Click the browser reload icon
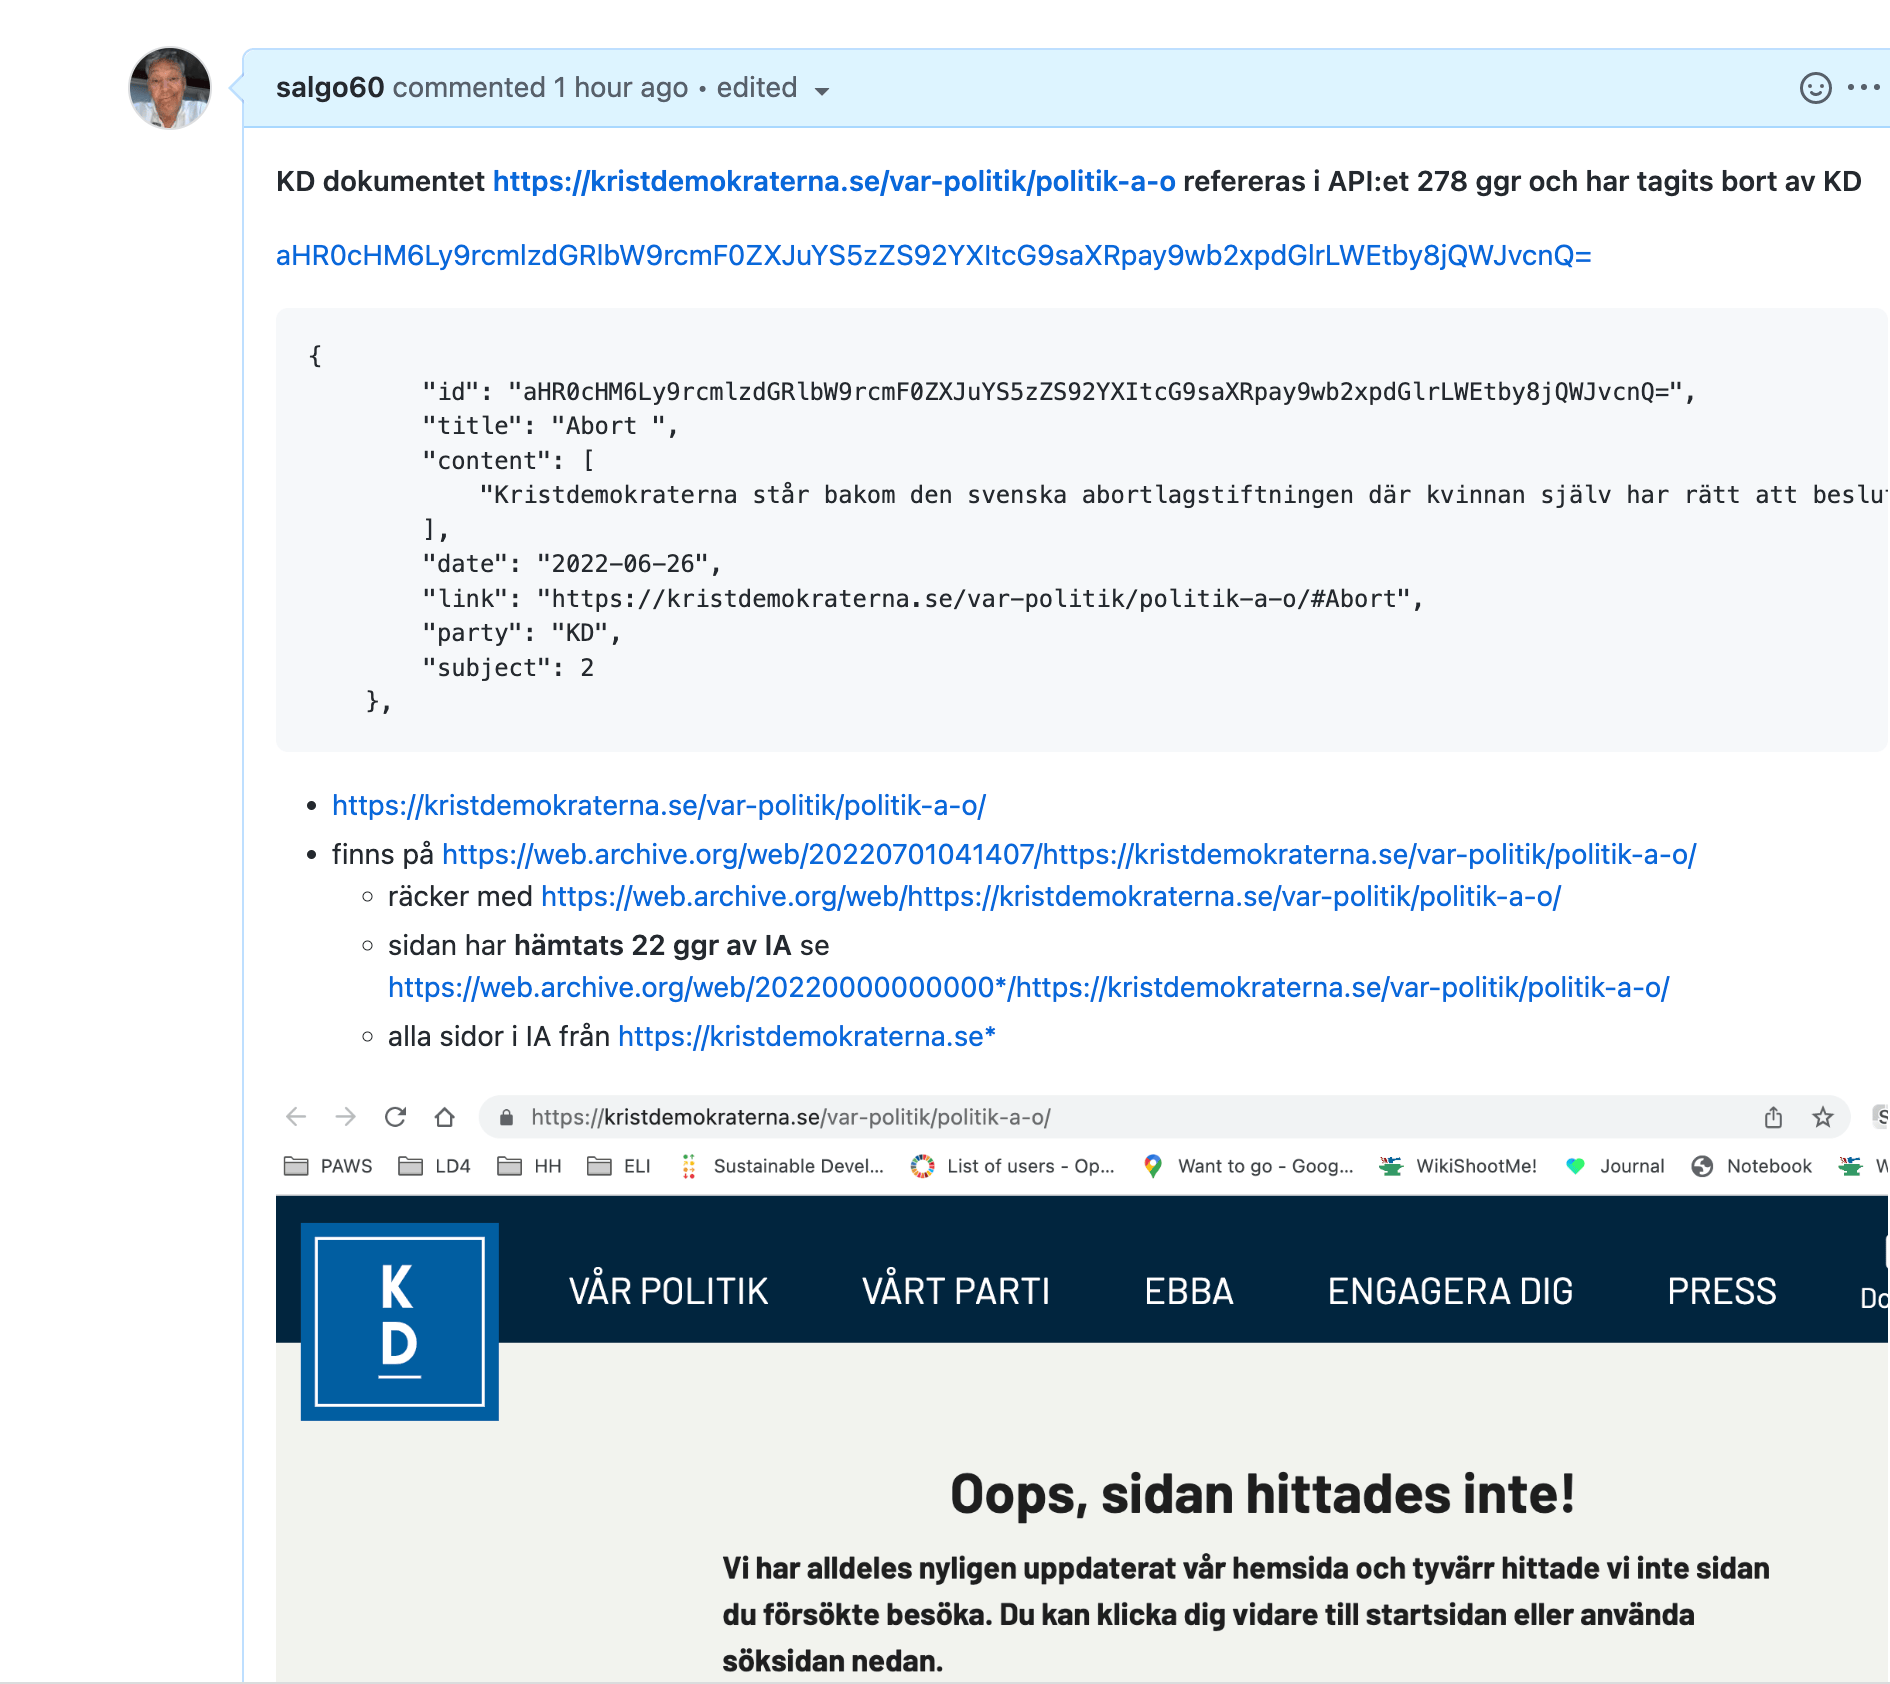The width and height of the screenshot is (1890, 1684). [396, 1117]
